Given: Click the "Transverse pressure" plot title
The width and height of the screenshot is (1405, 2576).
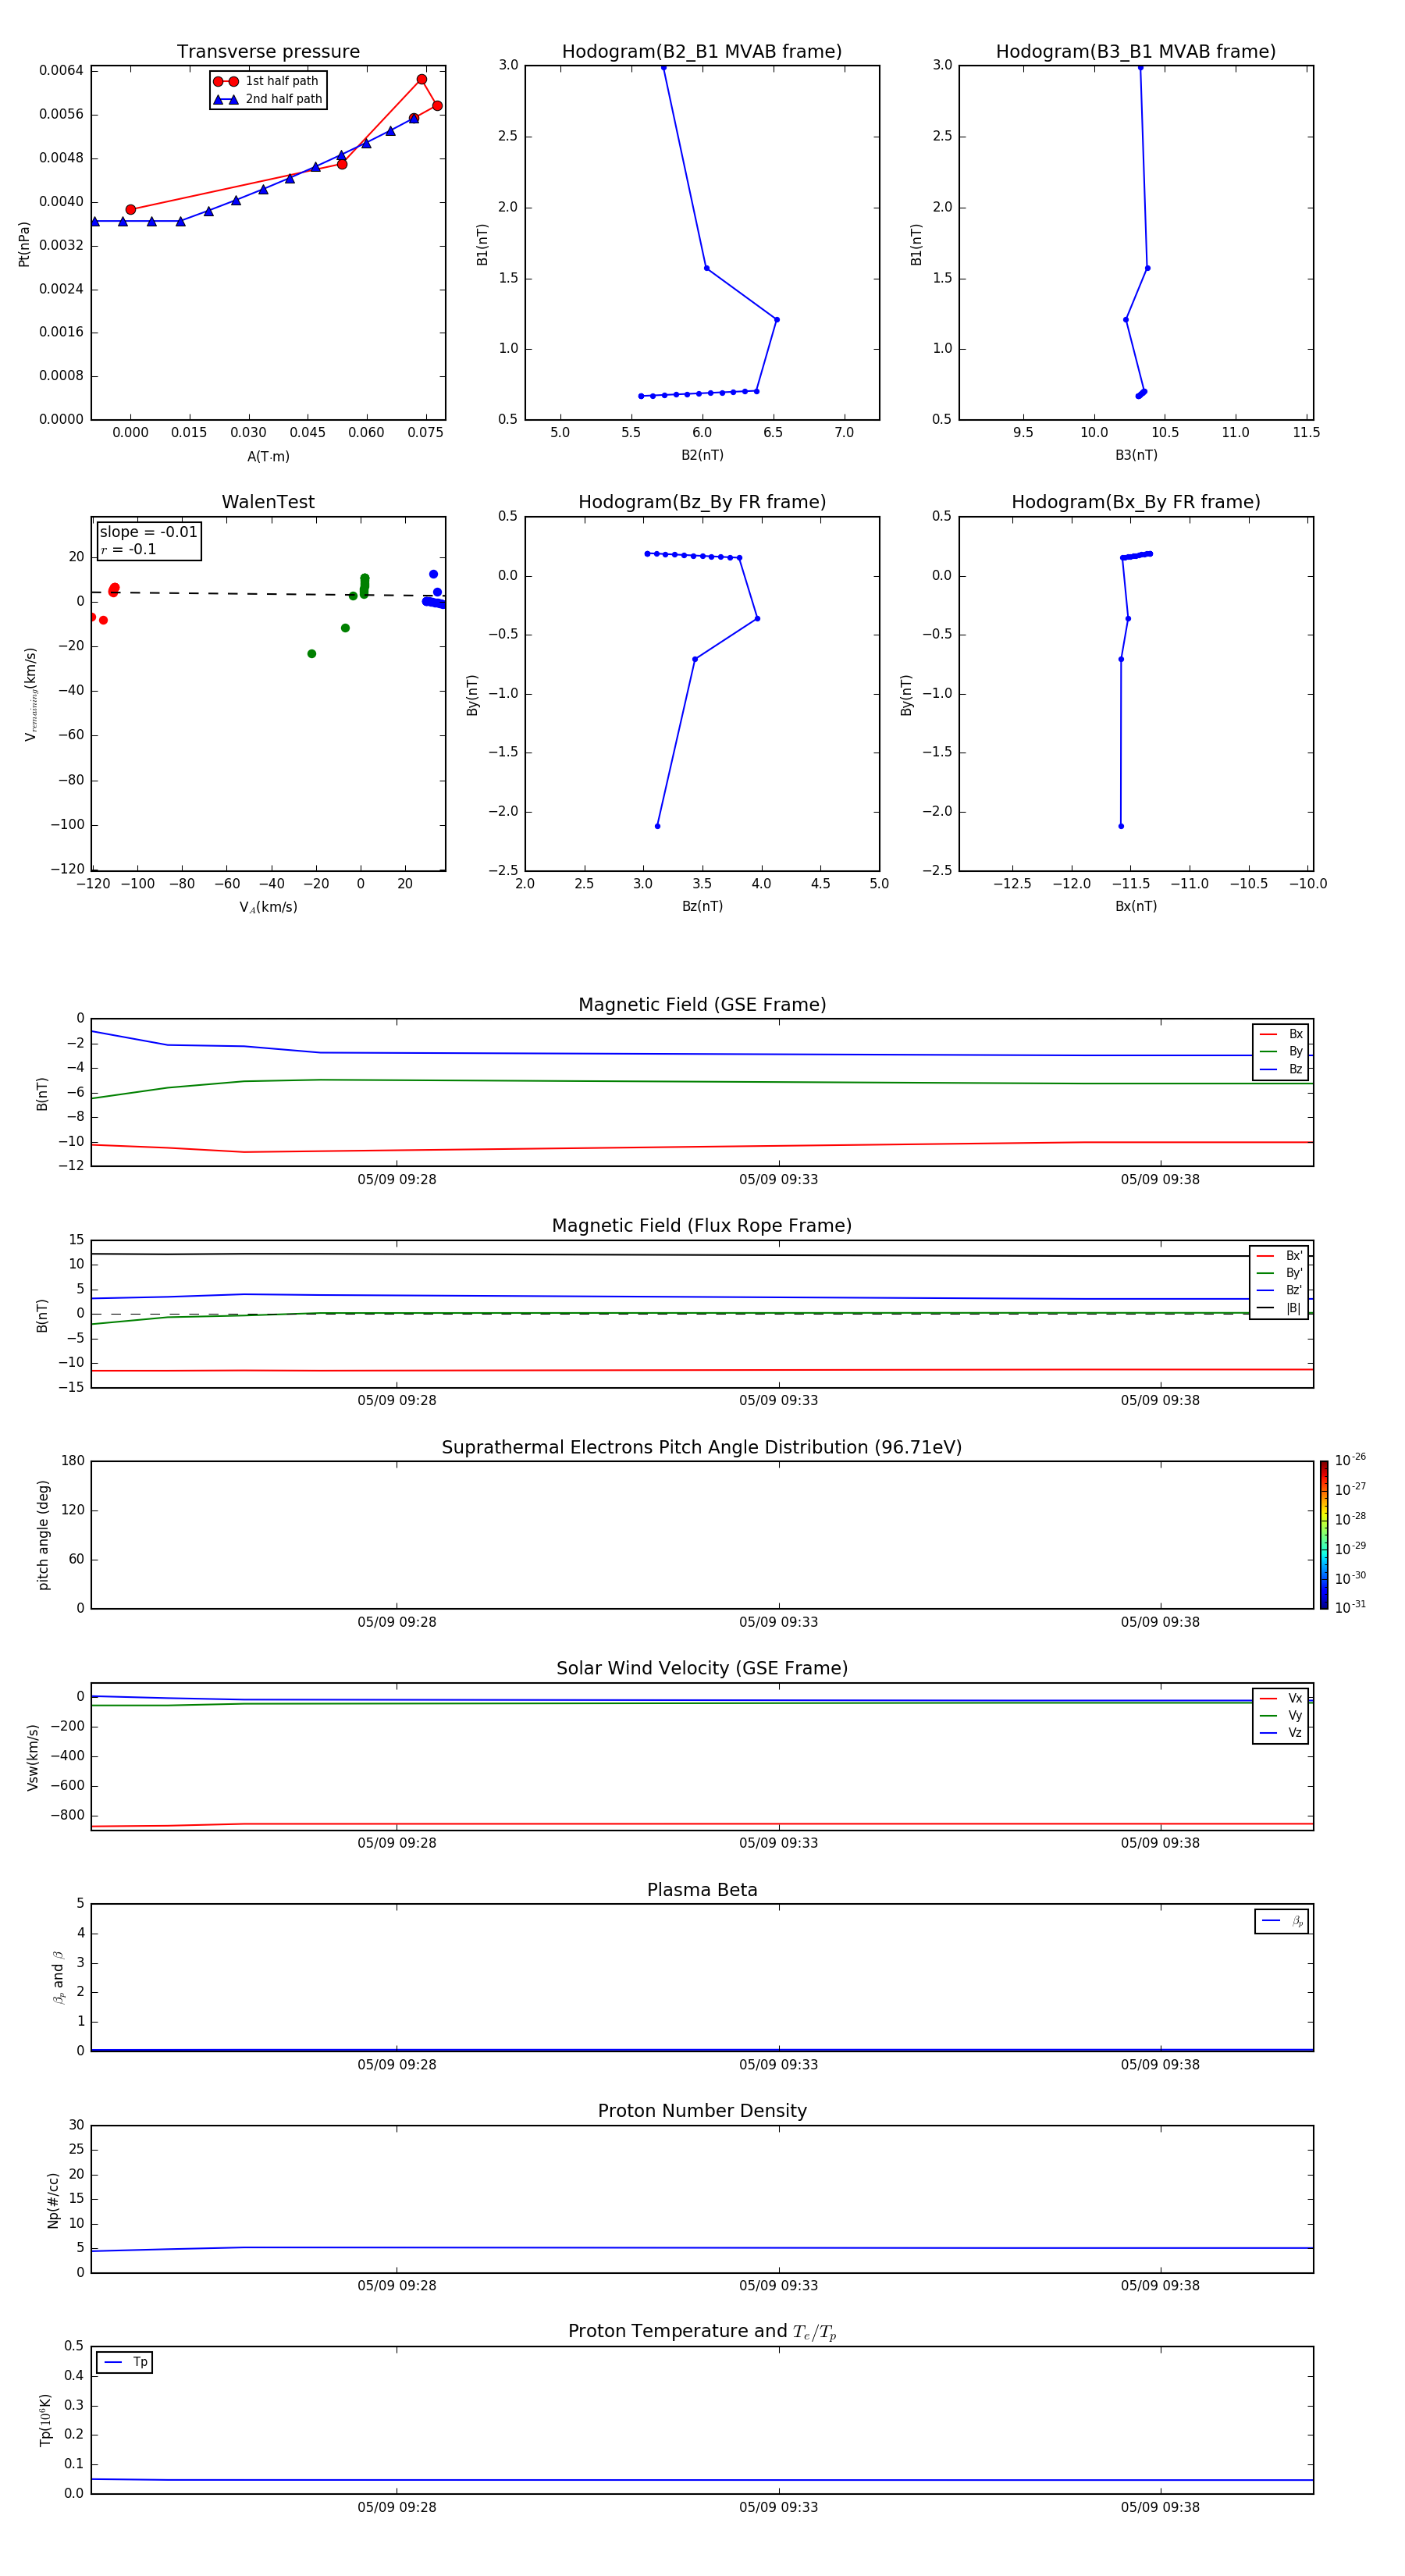Looking at the screenshot, I should 268,52.
